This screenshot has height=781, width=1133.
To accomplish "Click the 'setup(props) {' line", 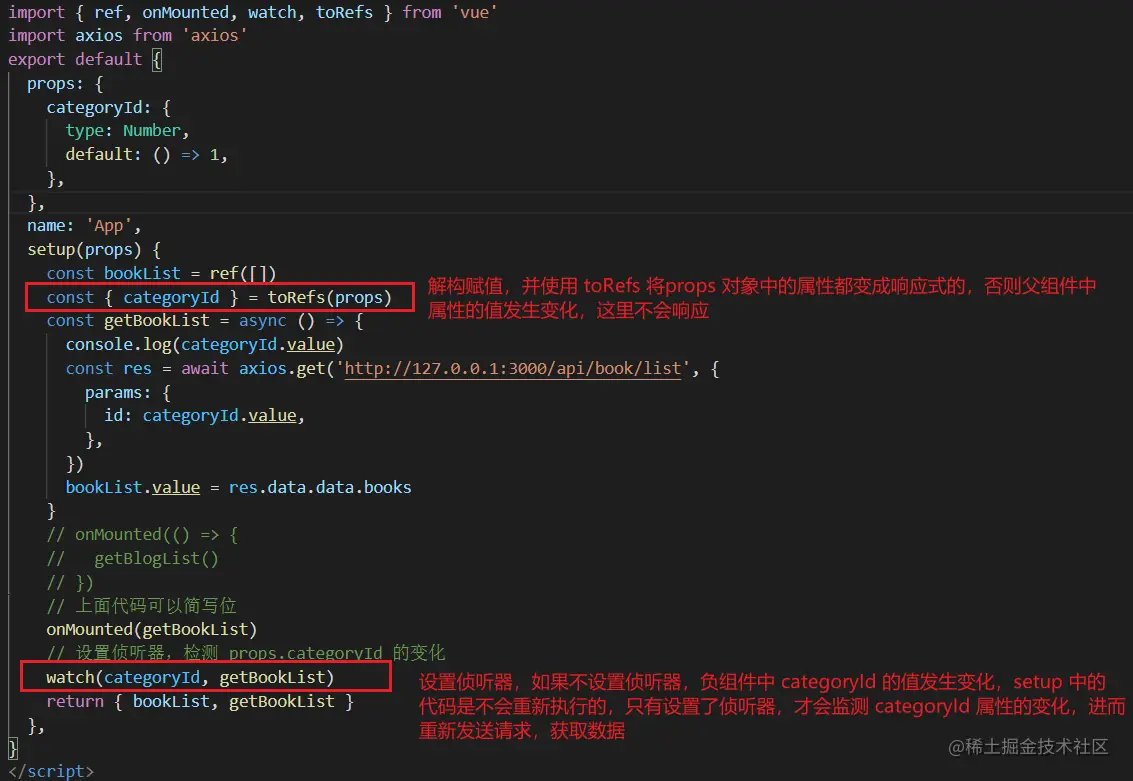I will (94, 249).
